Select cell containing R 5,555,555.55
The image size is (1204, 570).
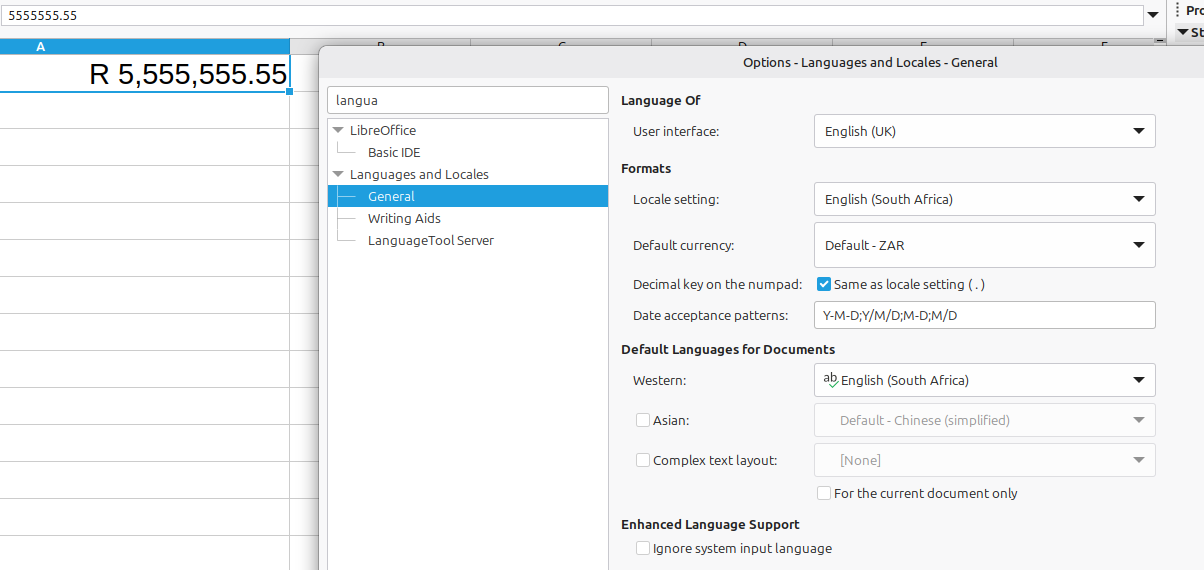tap(145, 74)
